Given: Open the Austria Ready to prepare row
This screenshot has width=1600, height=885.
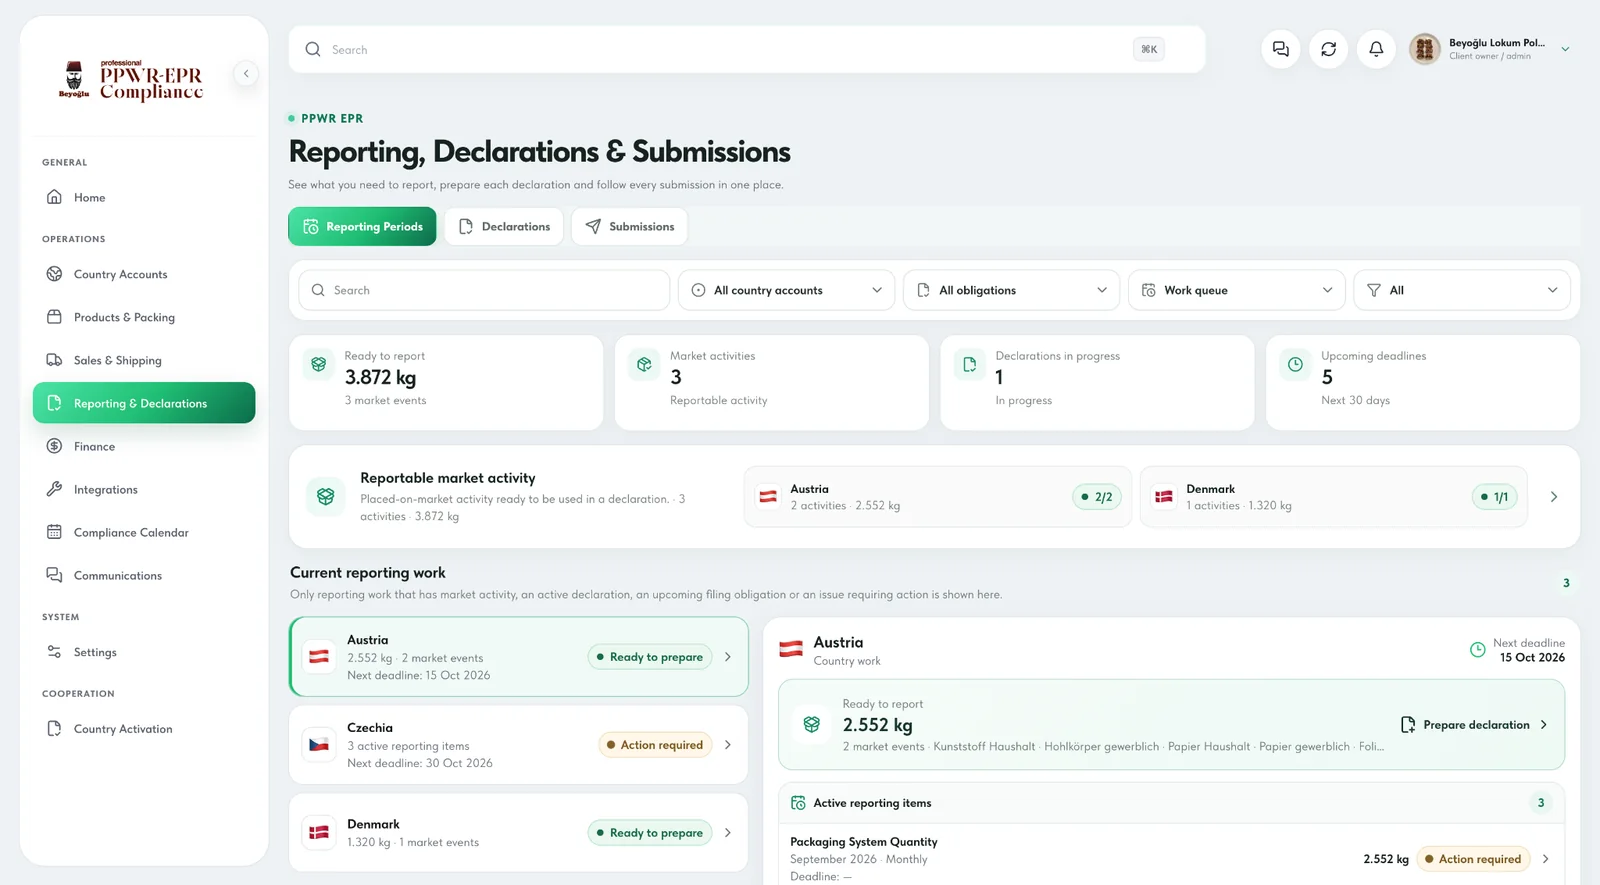Looking at the screenshot, I should pyautogui.click(x=519, y=657).
